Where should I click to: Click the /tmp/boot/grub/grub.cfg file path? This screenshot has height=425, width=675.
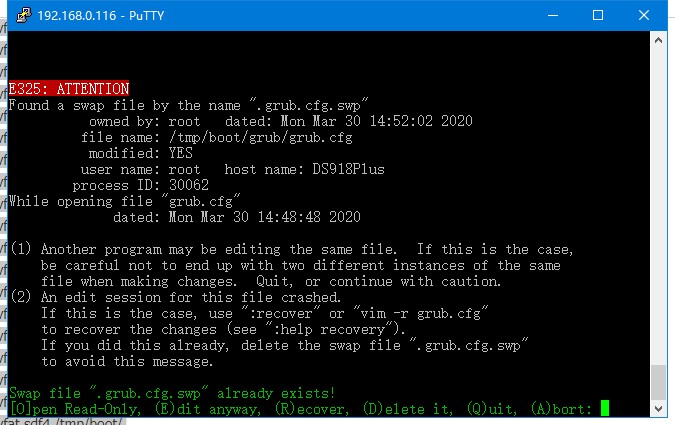260,137
